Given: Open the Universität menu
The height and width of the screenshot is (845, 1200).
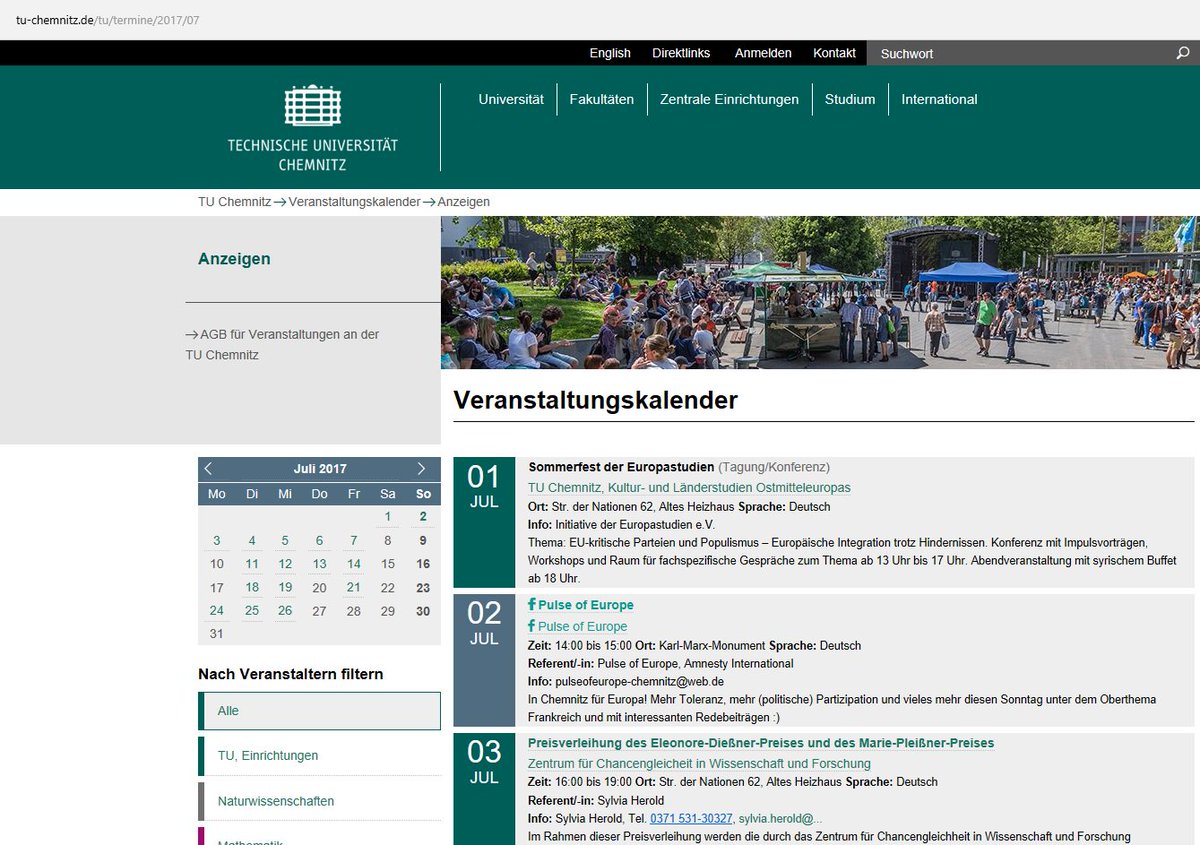Looking at the screenshot, I should coord(511,99).
